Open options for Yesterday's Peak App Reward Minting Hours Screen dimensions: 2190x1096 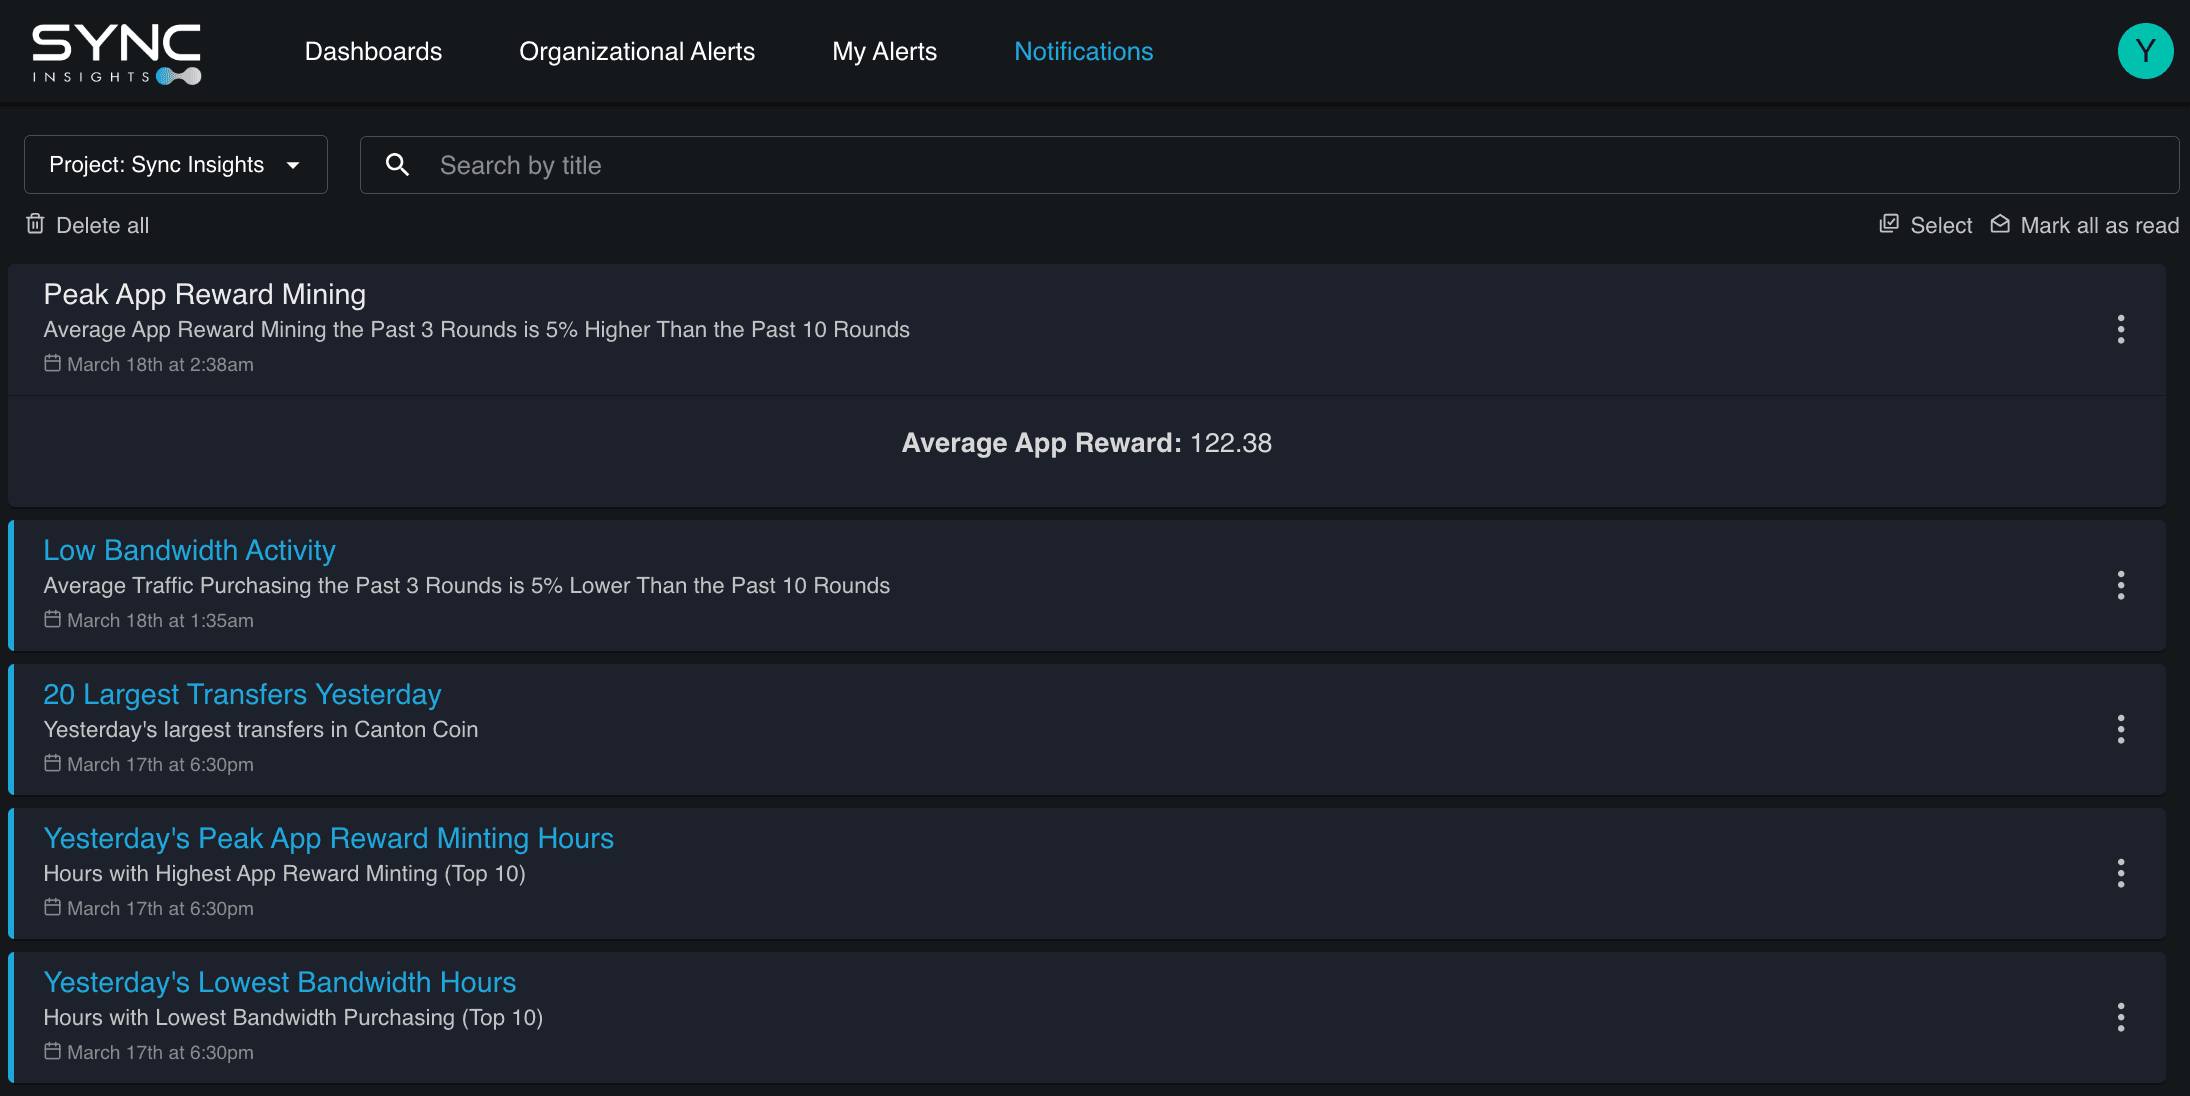[2121, 873]
